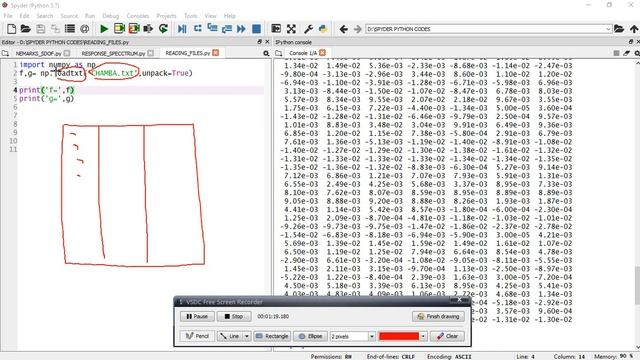Browse console tabs icon
The height and width of the screenshot is (360, 640).
(x=279, y=53)
